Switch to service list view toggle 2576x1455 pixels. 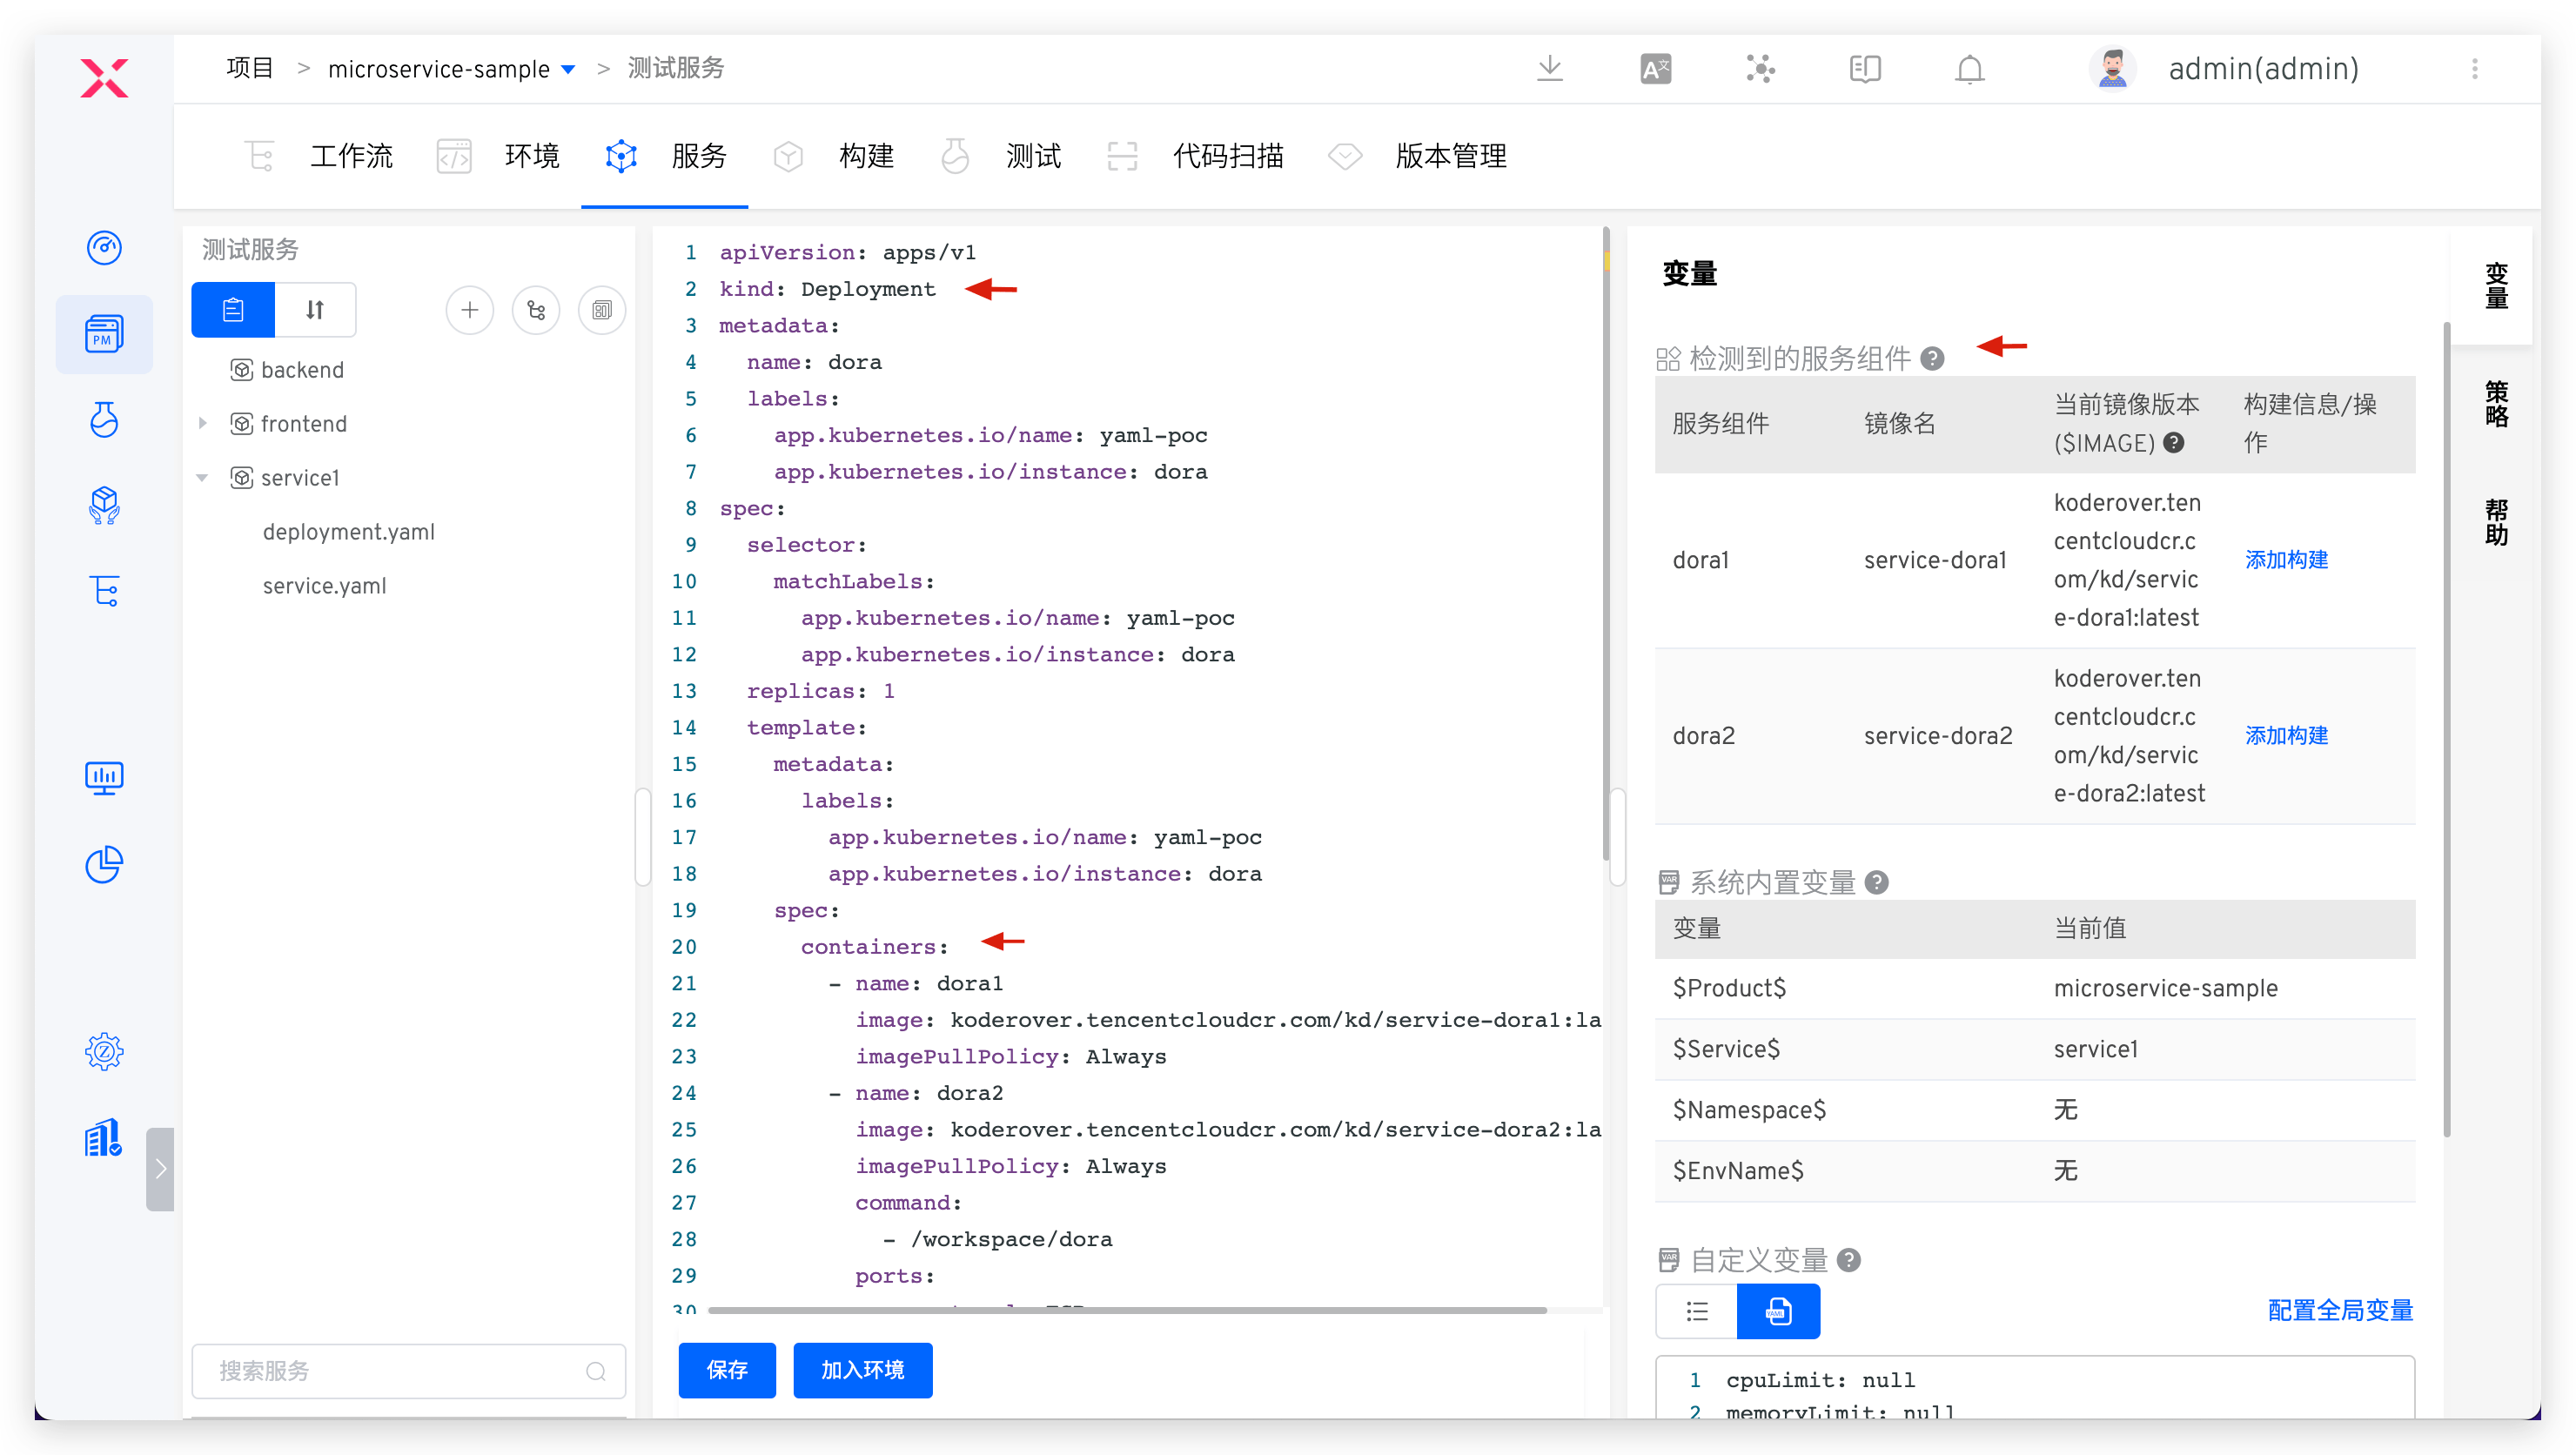pos(233,310)
